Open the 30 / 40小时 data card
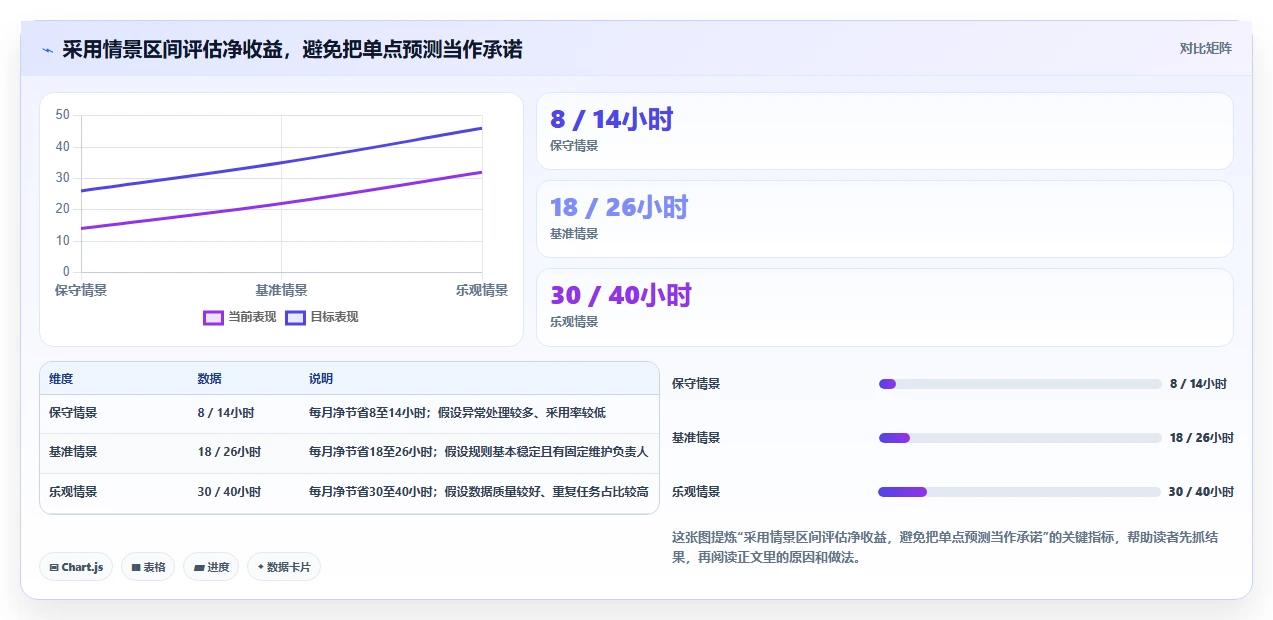This screenshot has width=1273, height=620. coord(885,307)
